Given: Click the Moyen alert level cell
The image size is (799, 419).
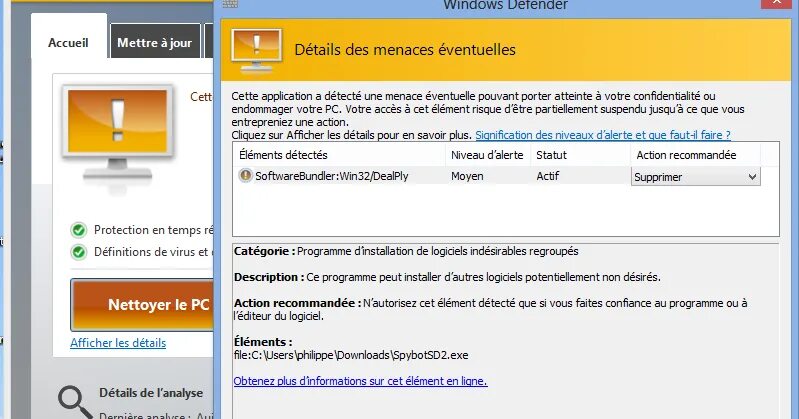Looking at the screenshot, I should (467, 176).
